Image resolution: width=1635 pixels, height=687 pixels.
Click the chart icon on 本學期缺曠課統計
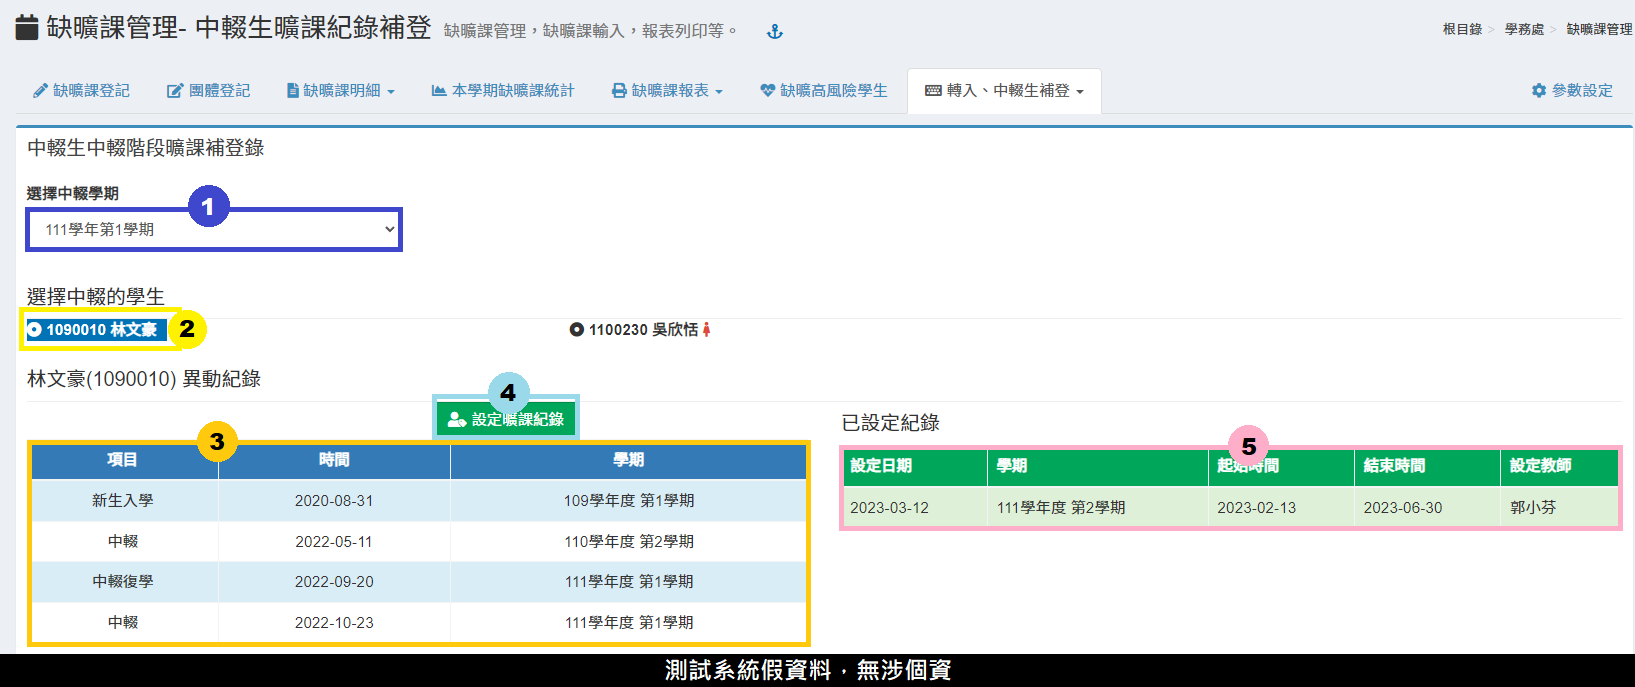[439, 91]
